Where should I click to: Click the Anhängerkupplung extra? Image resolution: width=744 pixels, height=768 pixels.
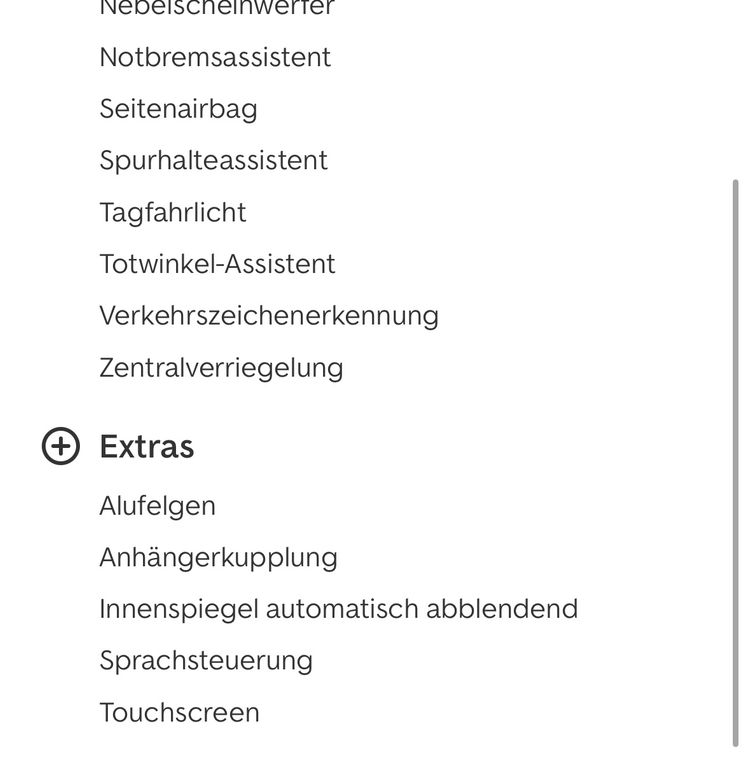[x=218, y=558]
